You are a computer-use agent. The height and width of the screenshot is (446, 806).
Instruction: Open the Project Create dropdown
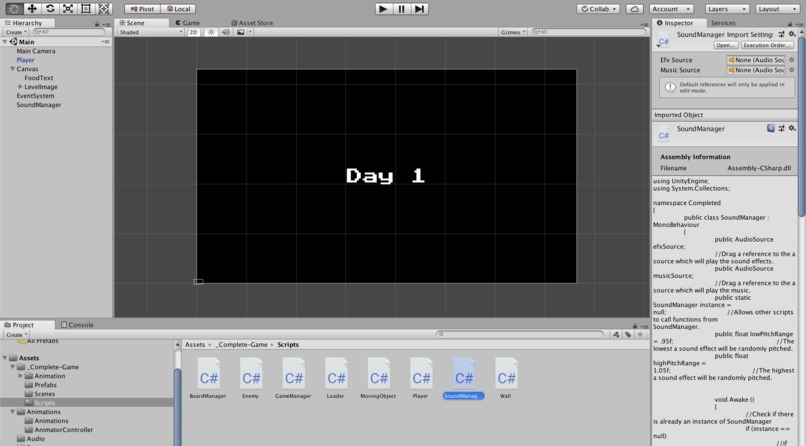coord(16,334)
